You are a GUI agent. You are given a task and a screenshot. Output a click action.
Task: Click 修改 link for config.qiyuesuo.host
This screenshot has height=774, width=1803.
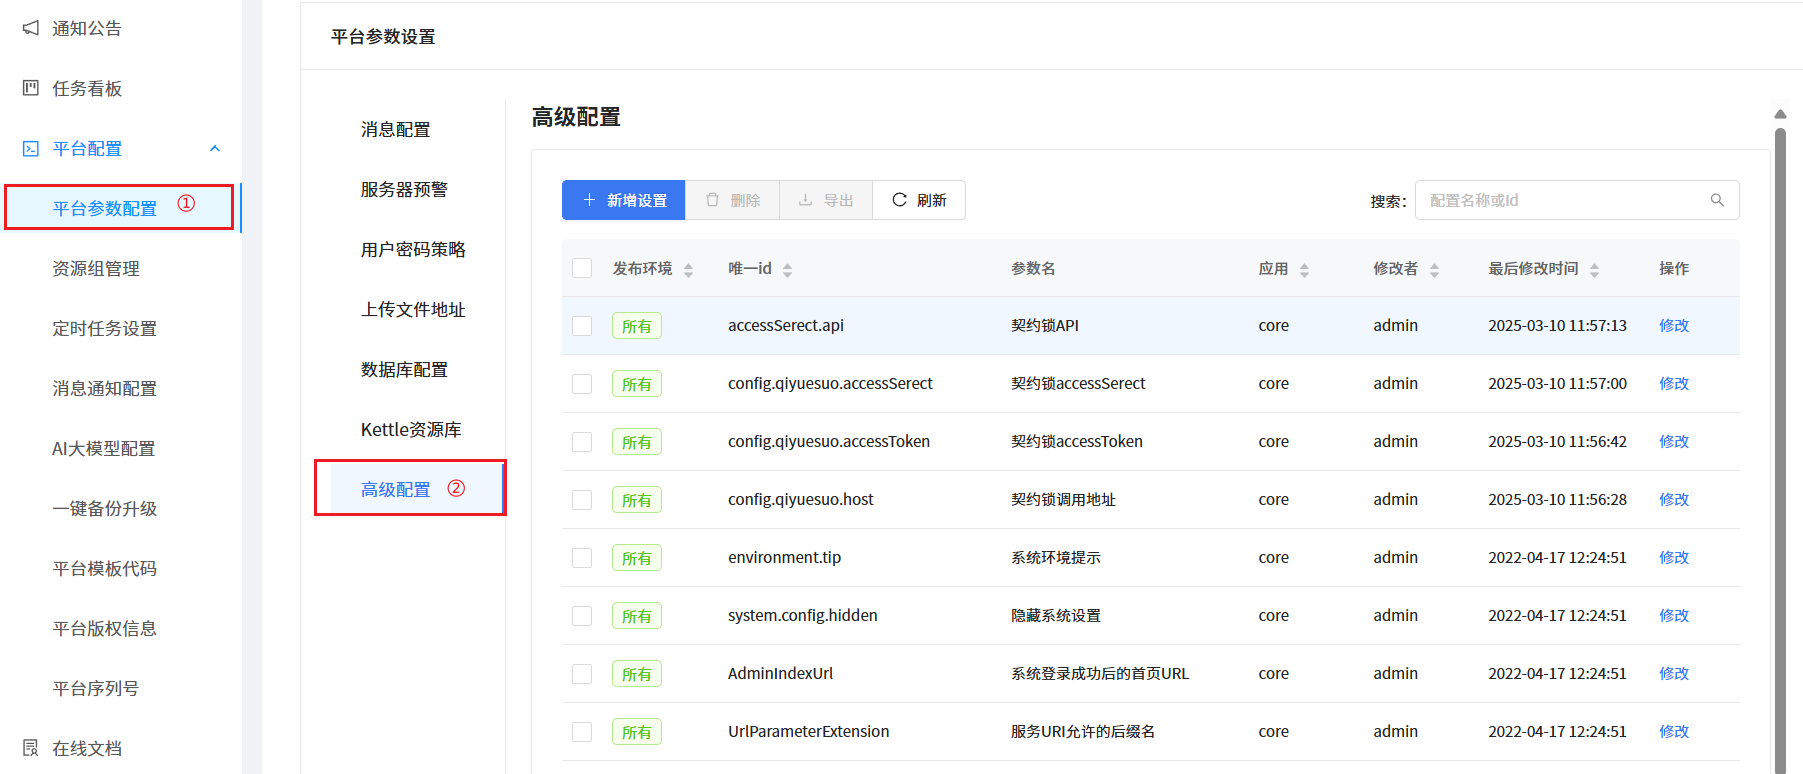(1673, 499)
